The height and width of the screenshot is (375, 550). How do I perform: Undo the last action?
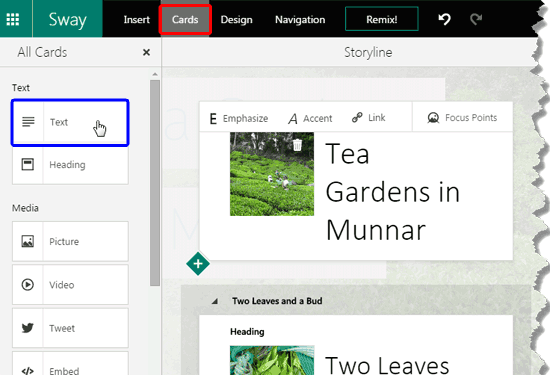[x=444, y=19]
